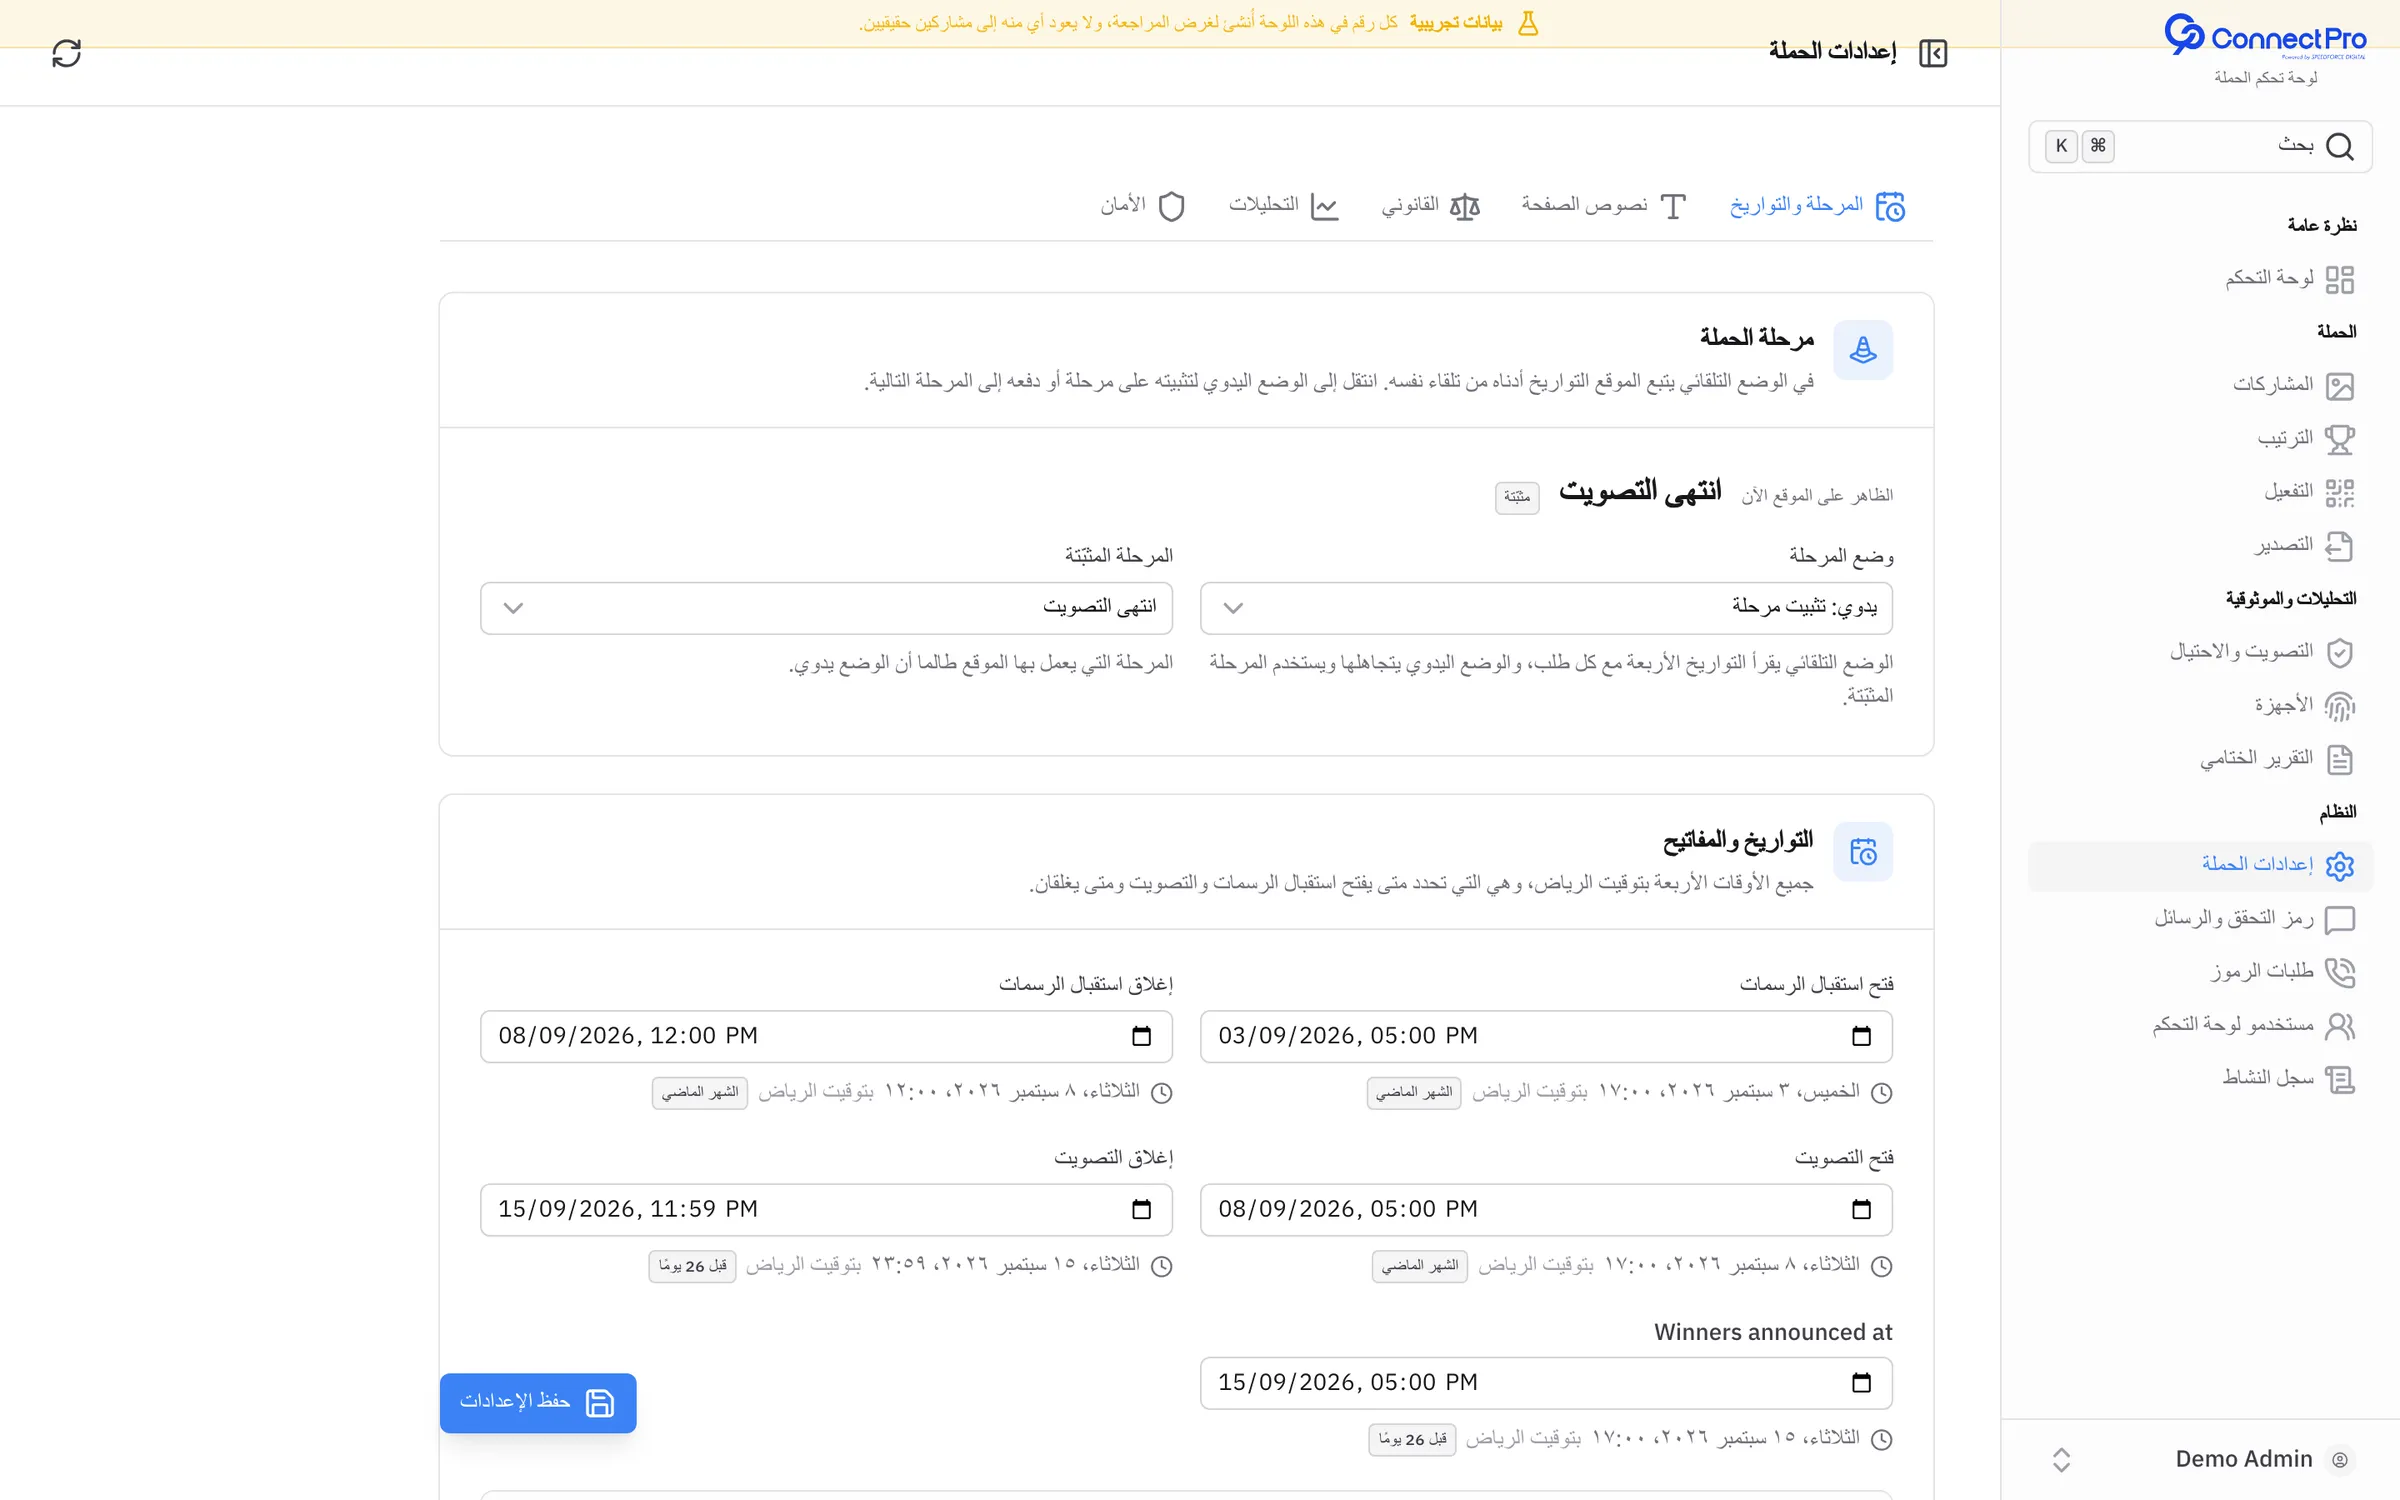Open calendar picker for إغلاق استقبال الرسمات
Screen dimensions: 2400x1500
coord(1141,1036)
